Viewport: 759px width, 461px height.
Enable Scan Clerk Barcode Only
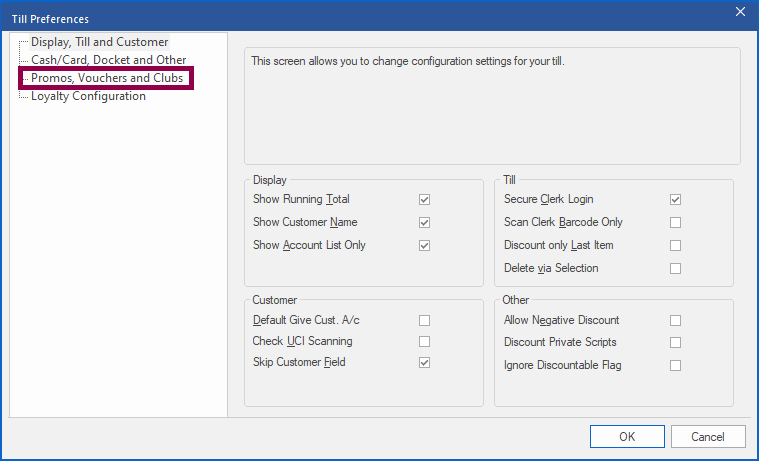(676, 222)
